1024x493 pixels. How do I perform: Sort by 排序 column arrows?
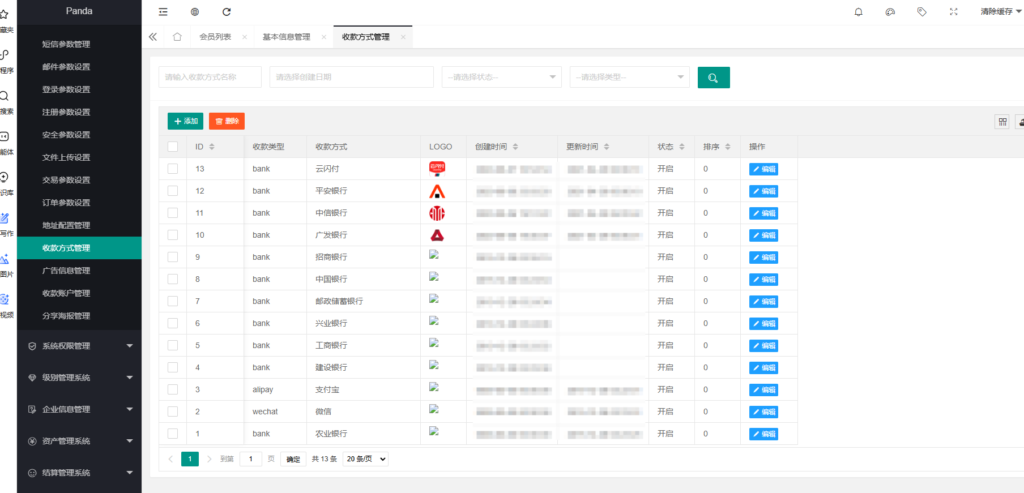[728, 147]
